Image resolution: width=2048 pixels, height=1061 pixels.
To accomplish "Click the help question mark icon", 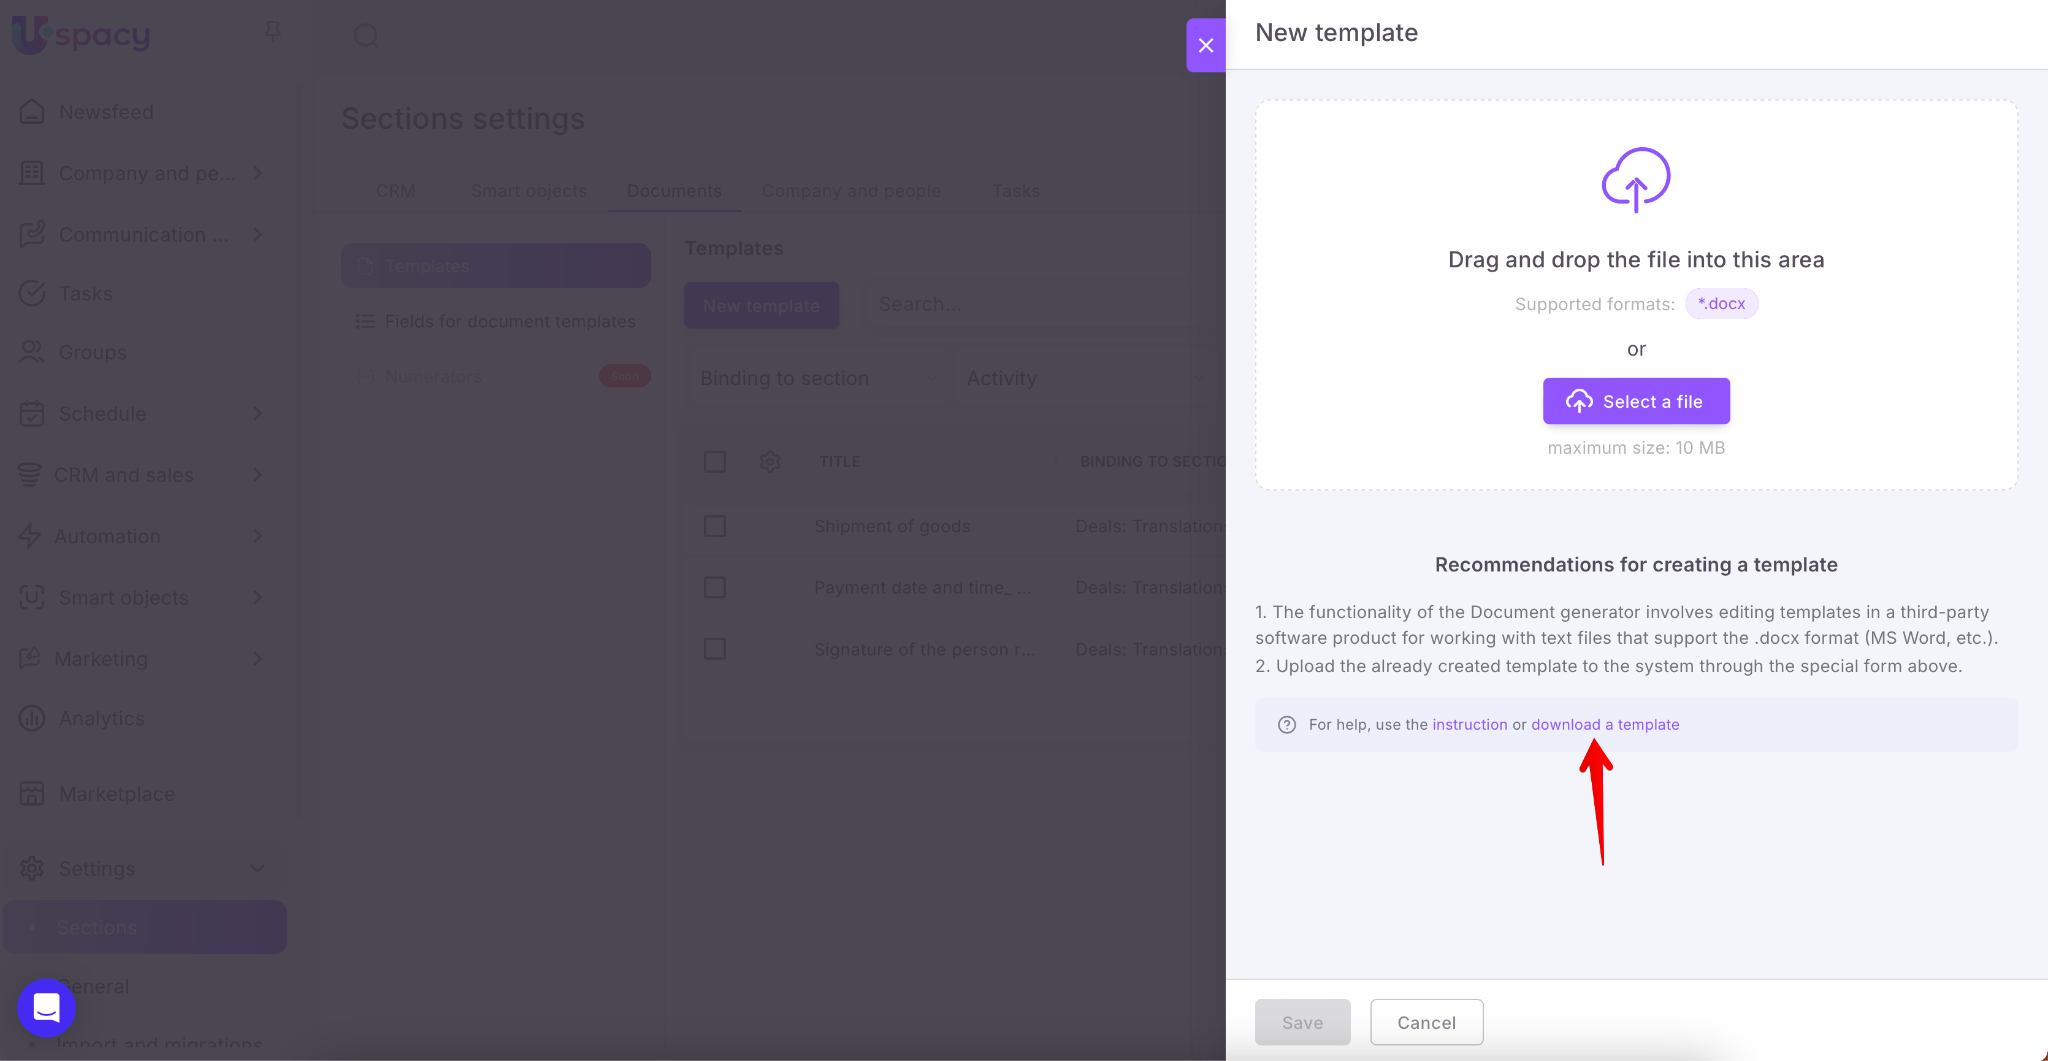I will tap(1287, 725).
